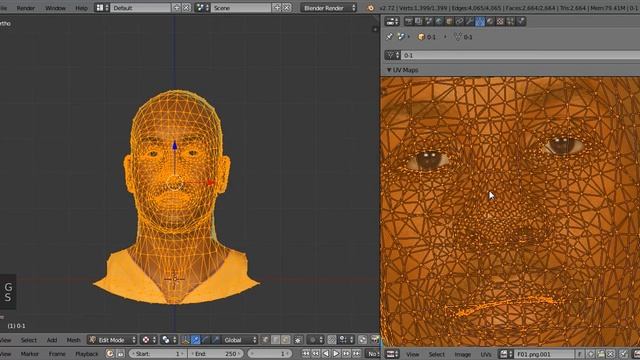The height and width of the screenshot is (360, 640).
Task: Toggle lock time to other windows
Action: (x=120, y=354)
